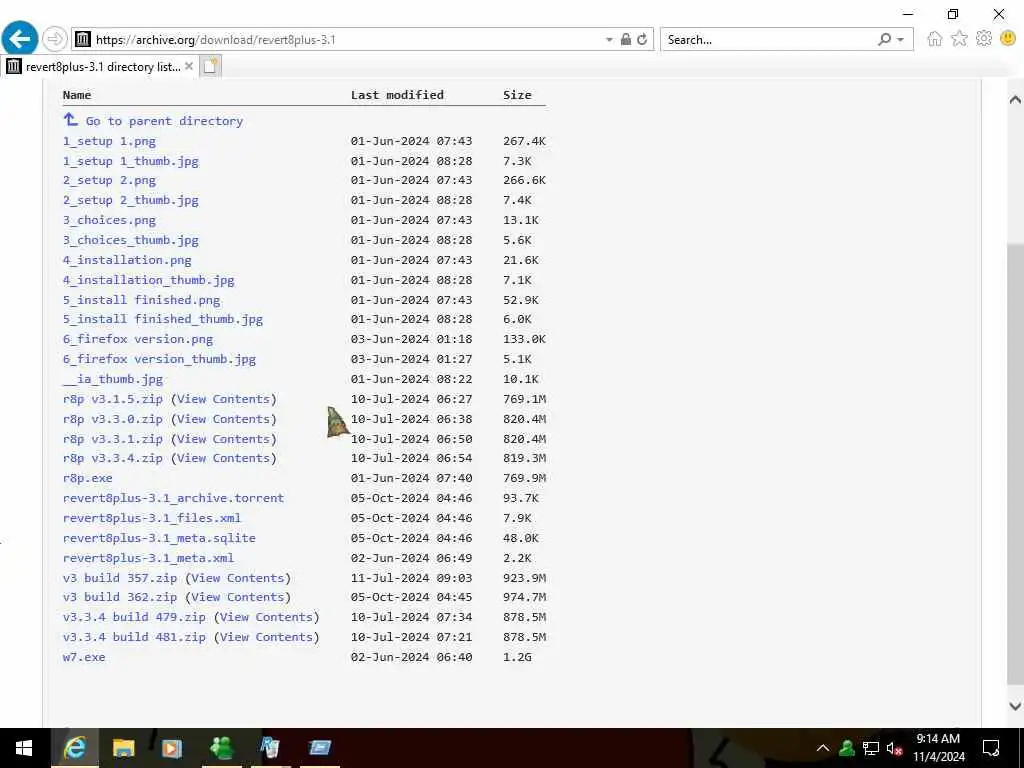This screenshot has width=1024, height=768.
Task: Open the clock showing 9:14 AM
Action: click(x=938, y=748)
